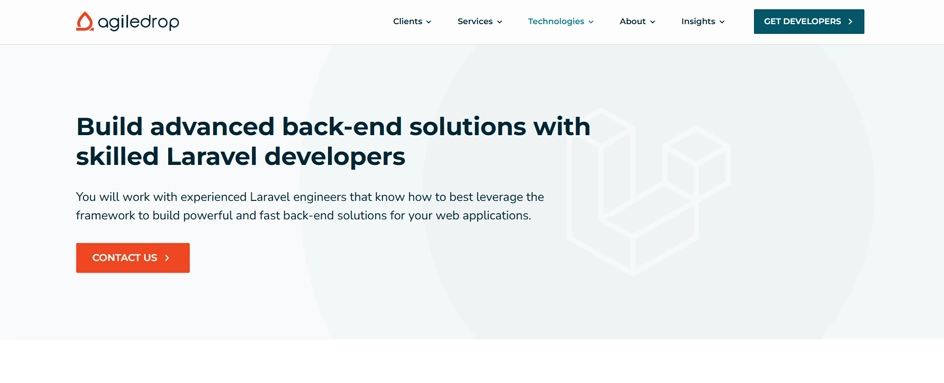Open the Insights menu
The width and height of the screenshot is (944, 383).
[703, 22]
